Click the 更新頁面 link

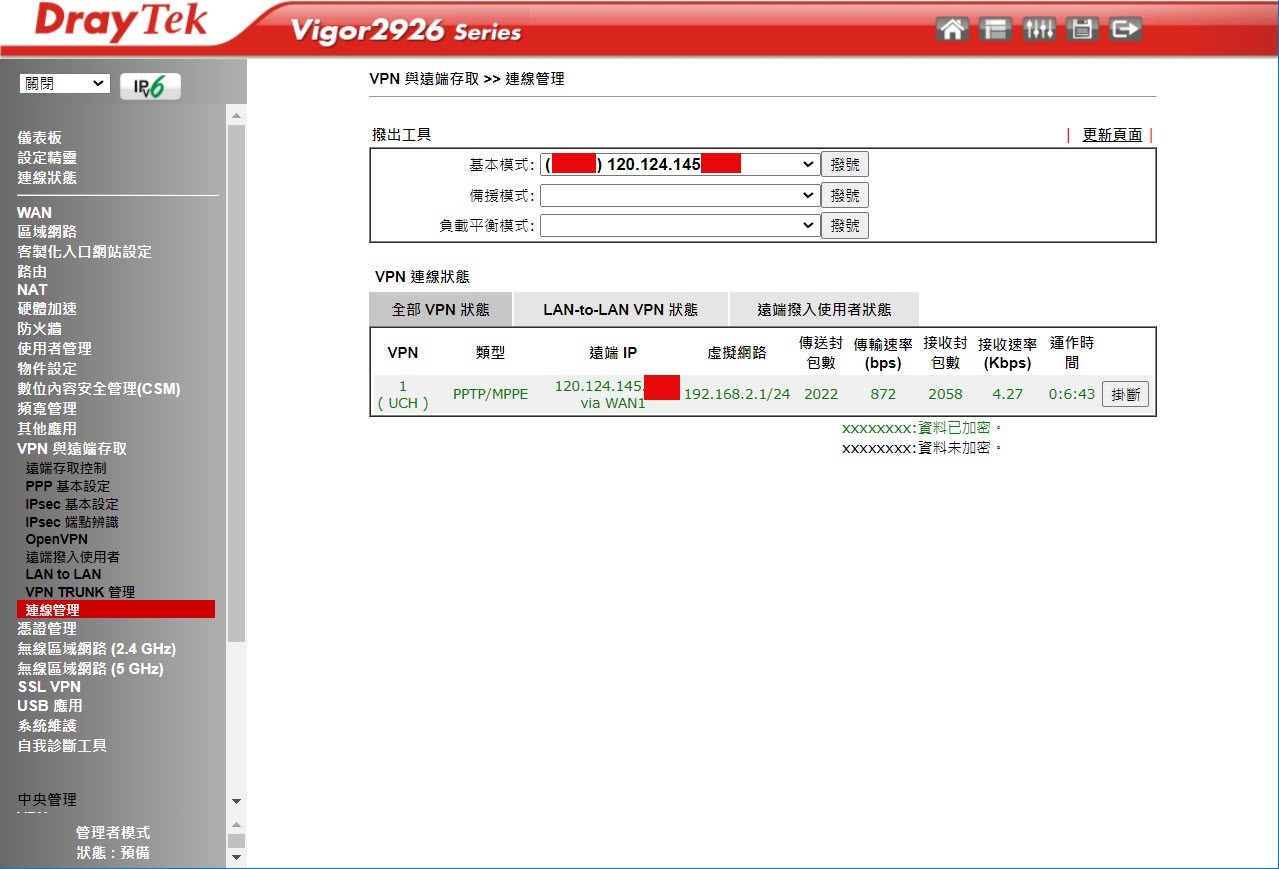[1112, 135]
